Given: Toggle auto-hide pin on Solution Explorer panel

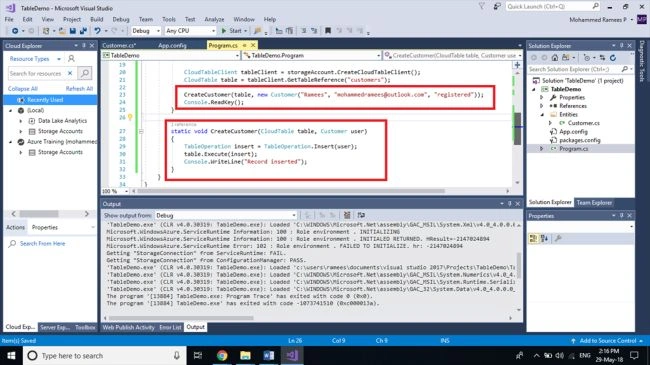Looking at the screenshot, I should [x=621, y=46].
